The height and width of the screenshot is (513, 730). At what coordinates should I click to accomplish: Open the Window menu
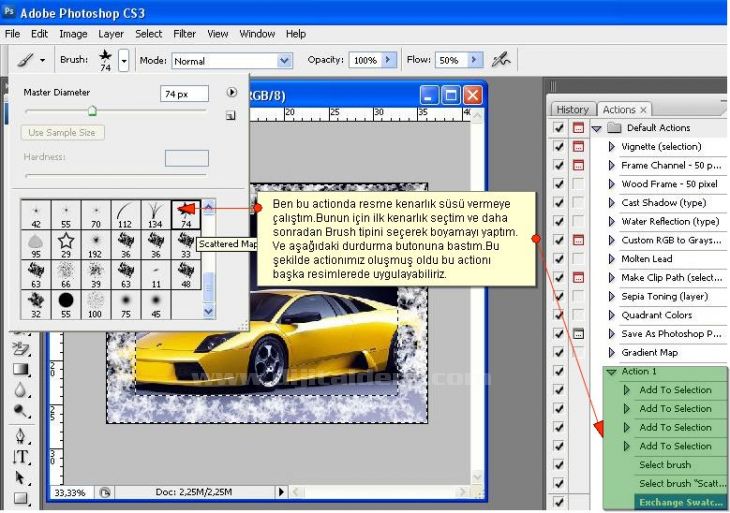point(257,34)
